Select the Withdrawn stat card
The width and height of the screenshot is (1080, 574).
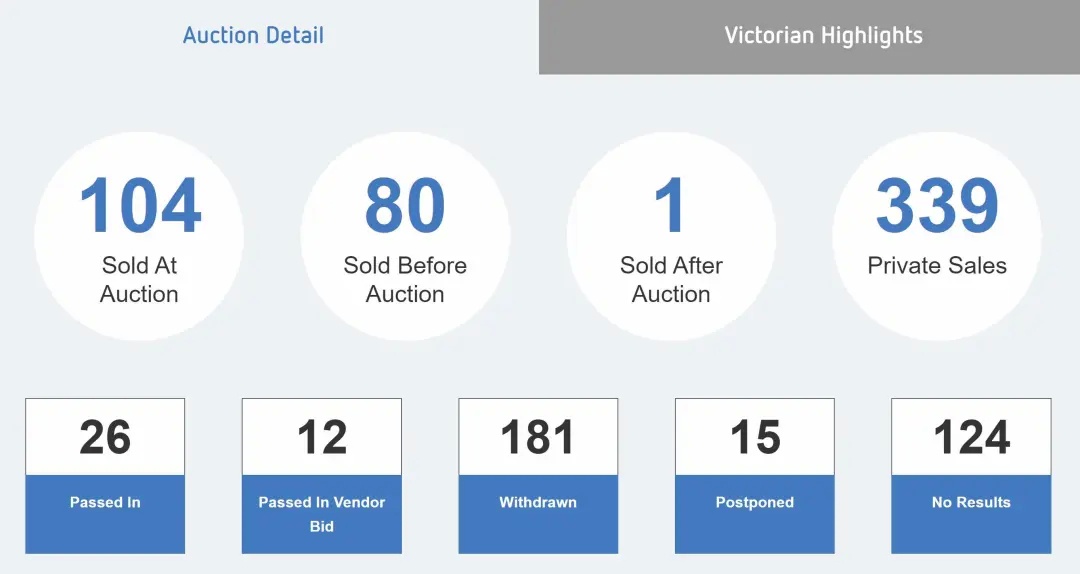coord(538,475)
